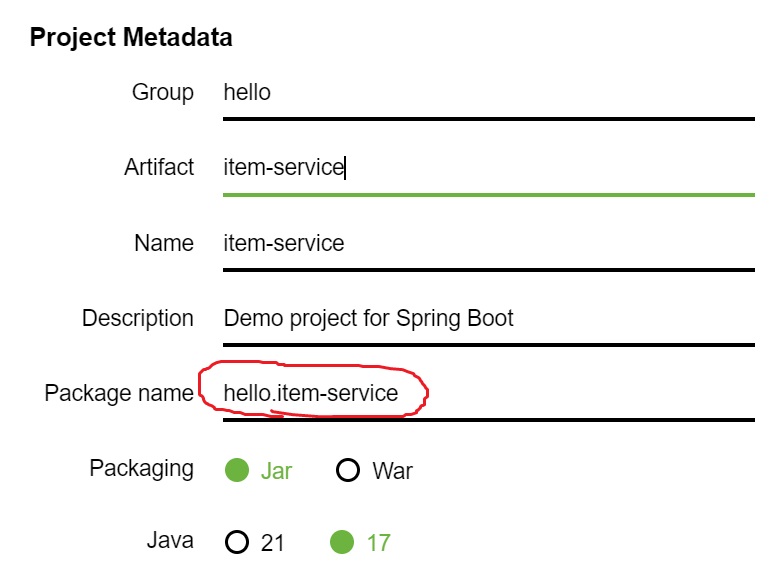Select the Java 17 radio circle
This screenshot has height=581, width=774.
click(342, 543)
